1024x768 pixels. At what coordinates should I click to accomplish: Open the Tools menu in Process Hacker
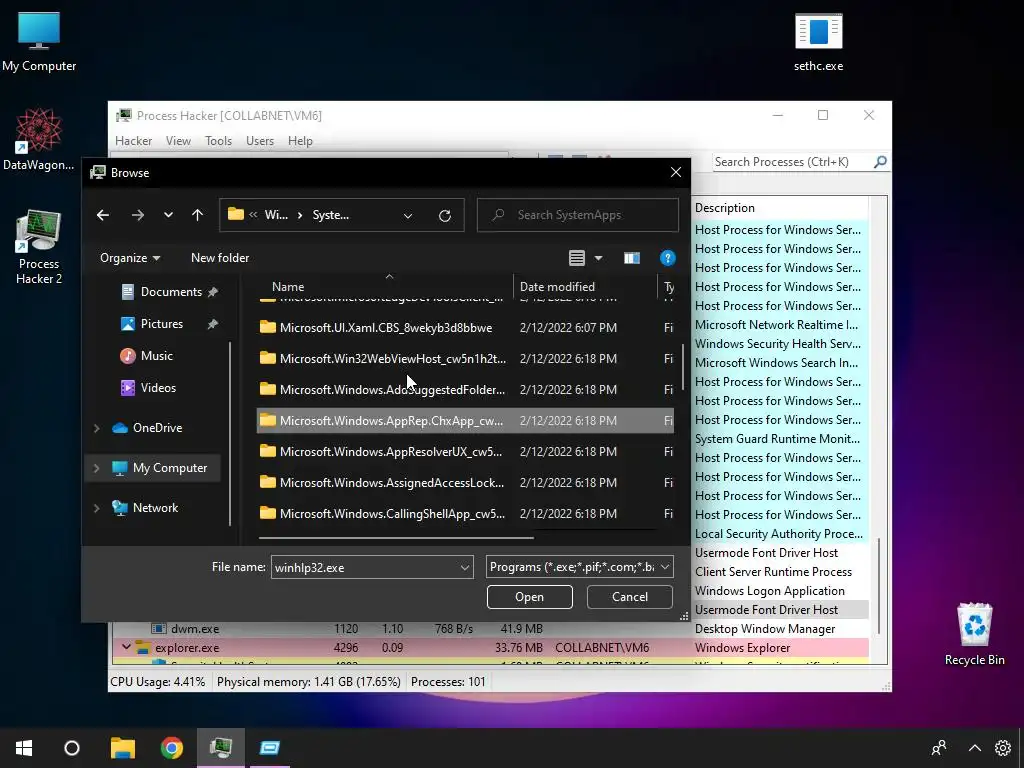218,141
